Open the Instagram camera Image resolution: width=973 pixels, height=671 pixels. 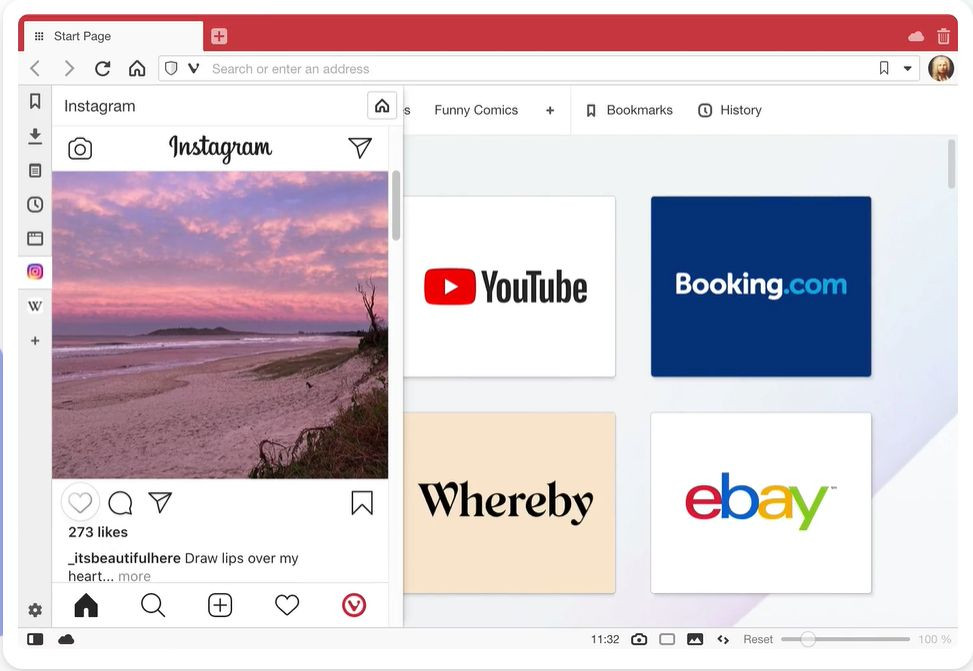[80, 149]
